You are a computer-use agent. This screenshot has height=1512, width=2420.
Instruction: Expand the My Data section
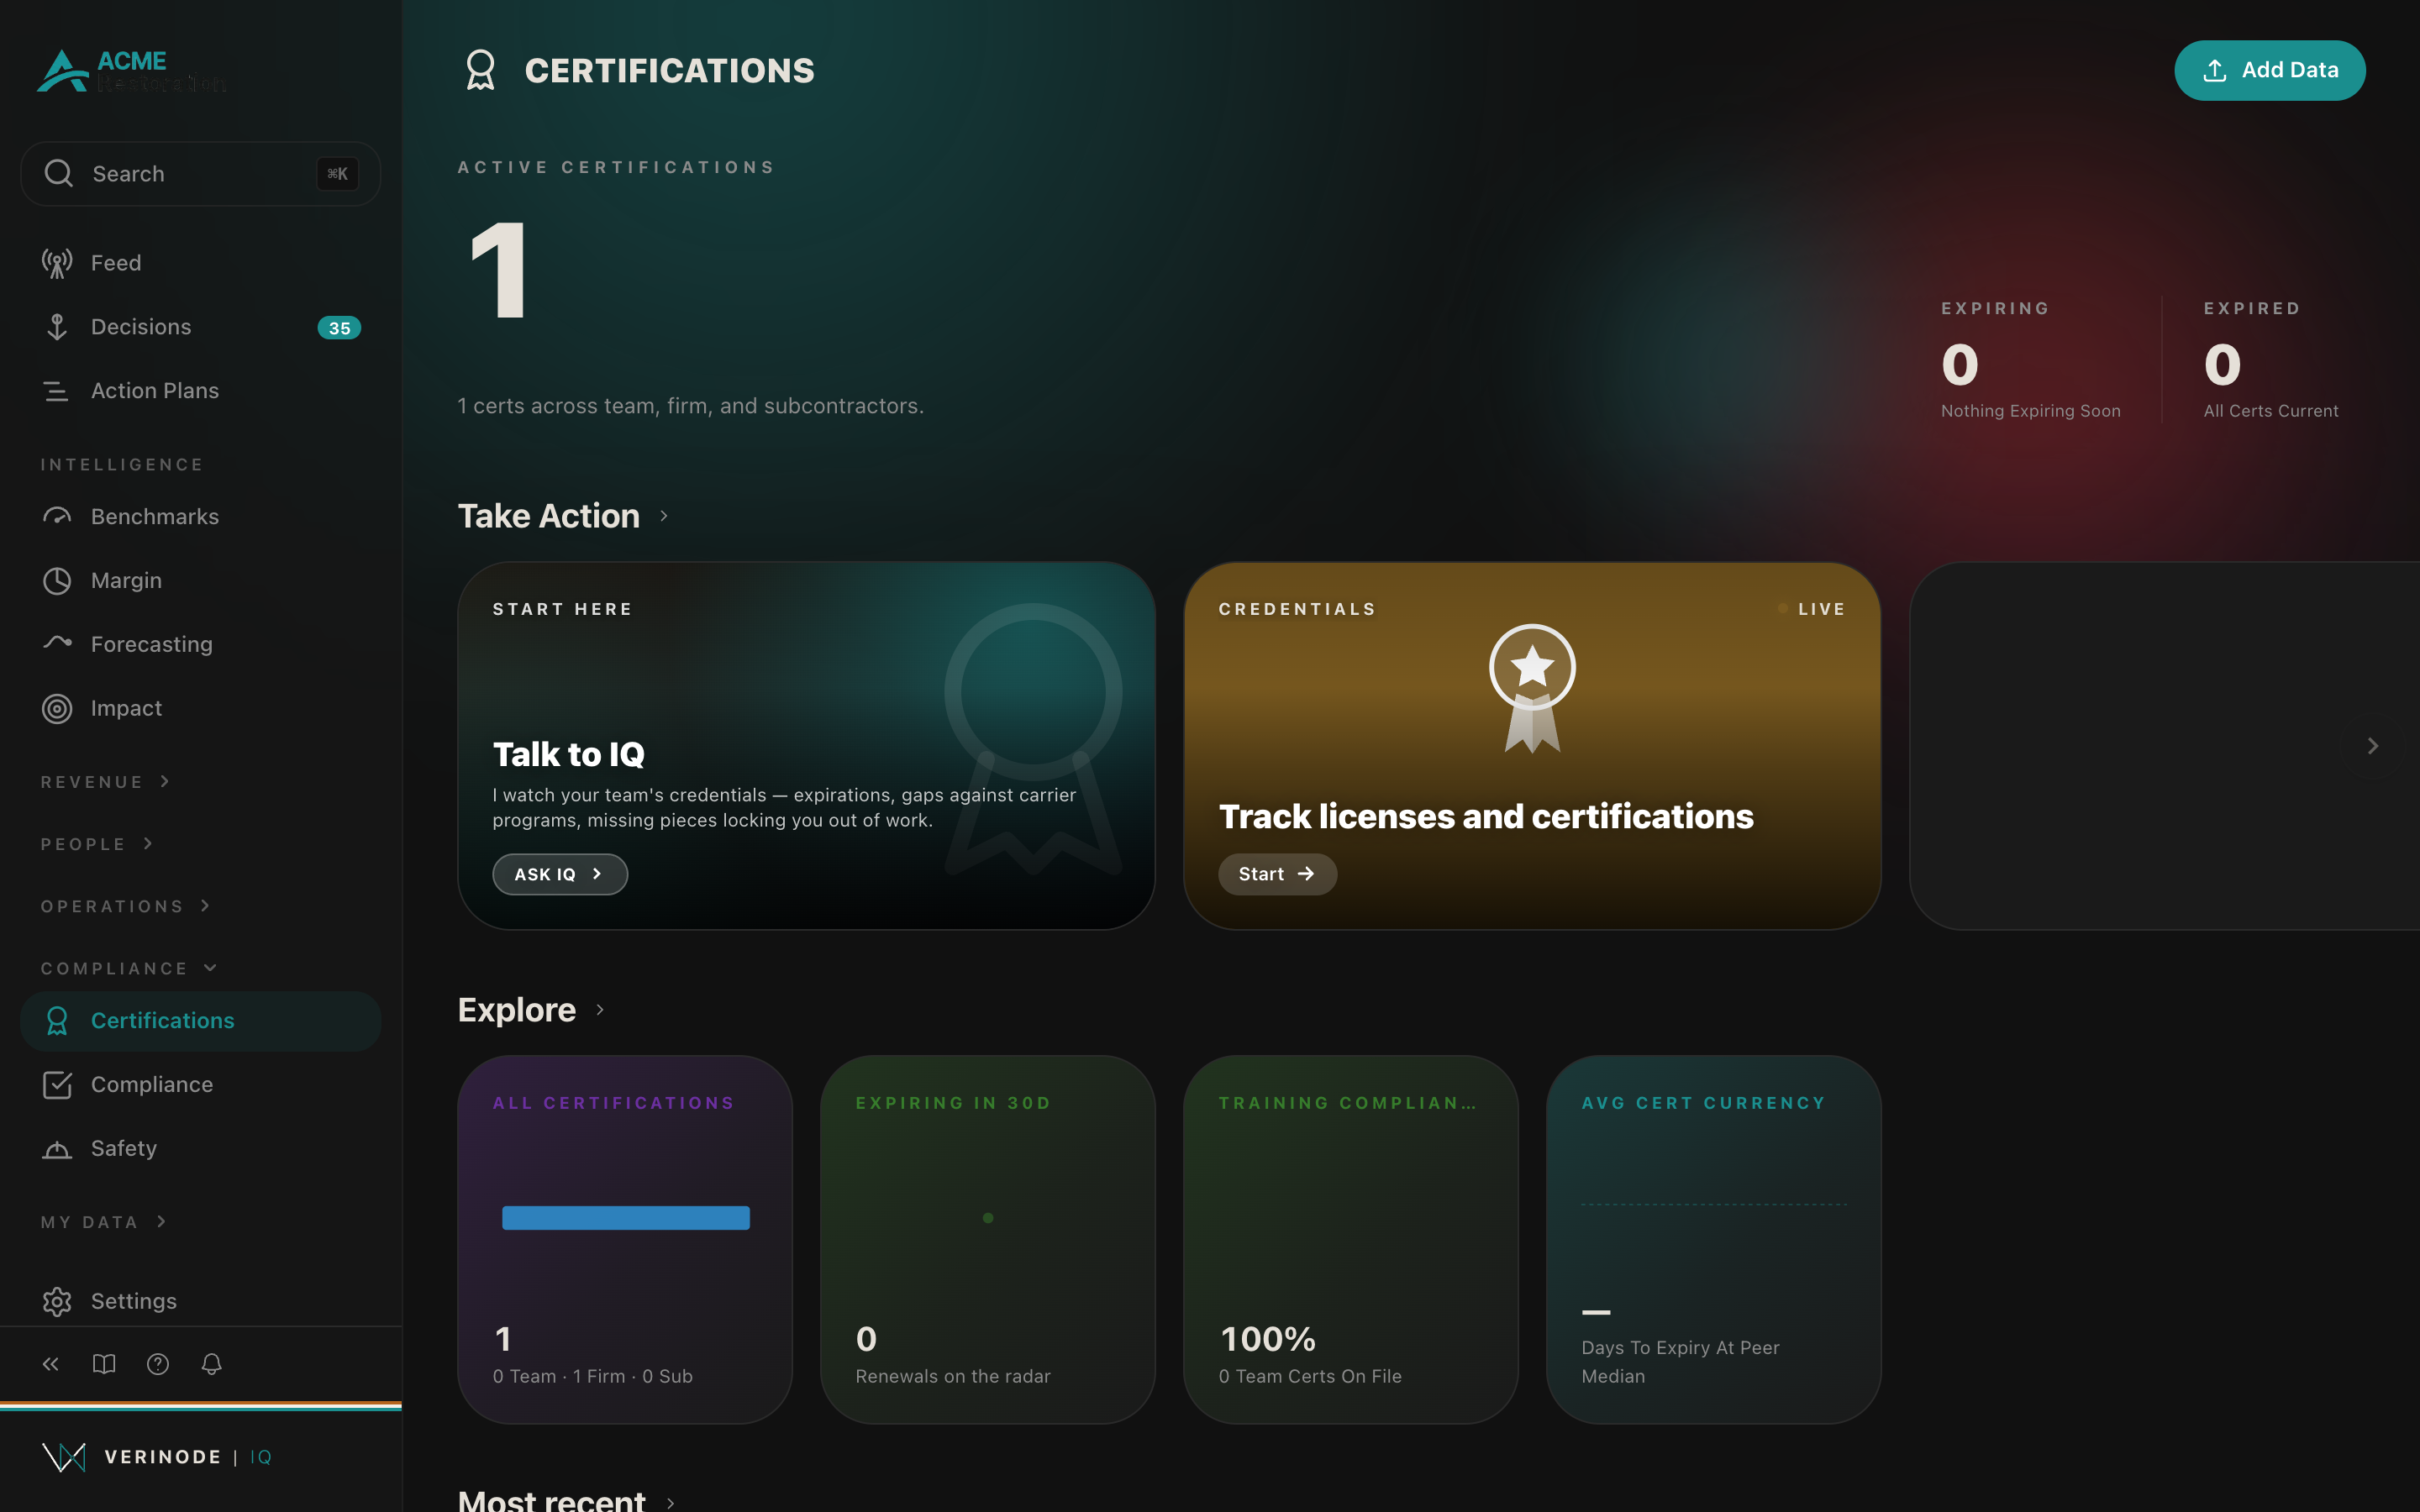103,1222
